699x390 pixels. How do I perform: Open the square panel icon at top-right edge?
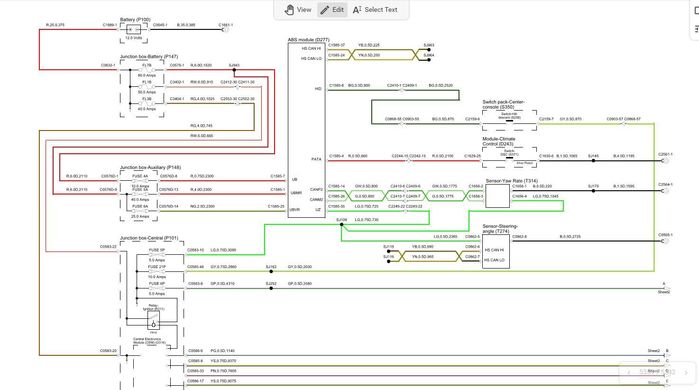click(696, 11)
